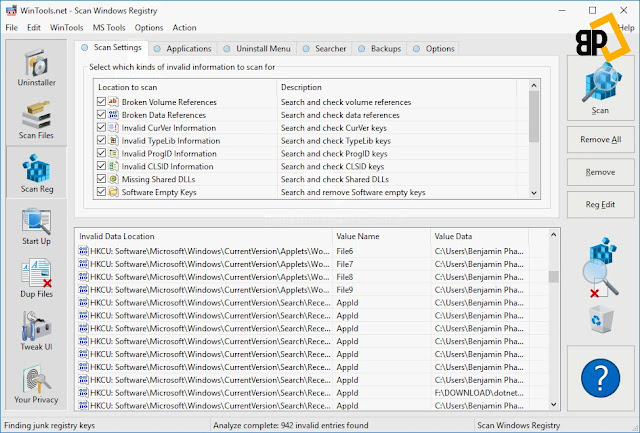The height and width of the screenshot is (433, 640).
Task: Click the WinTools.net title bar app icon
Action: click(11, 11)
